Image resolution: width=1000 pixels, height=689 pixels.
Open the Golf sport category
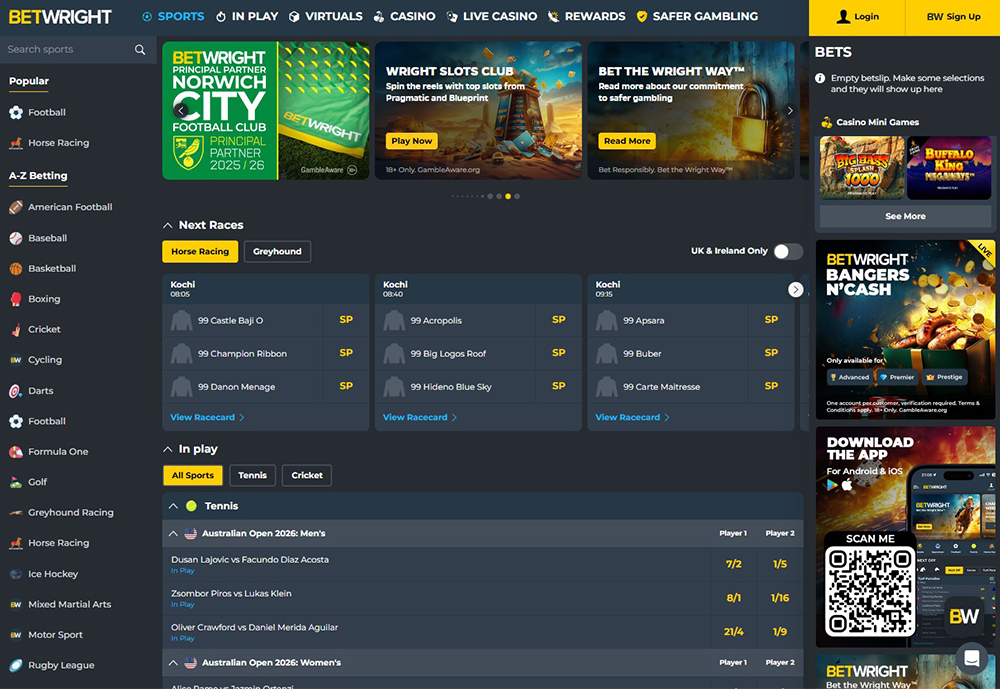pos(38,482)
